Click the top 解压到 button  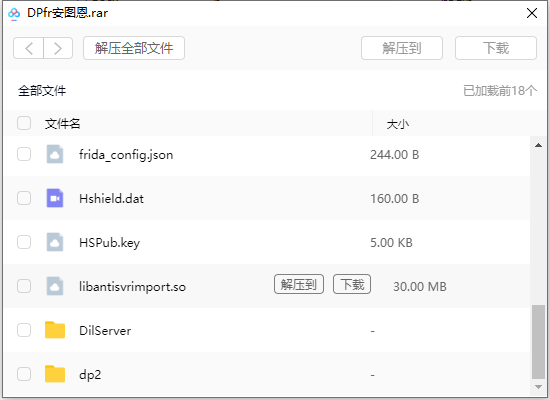tap(402, 48)
